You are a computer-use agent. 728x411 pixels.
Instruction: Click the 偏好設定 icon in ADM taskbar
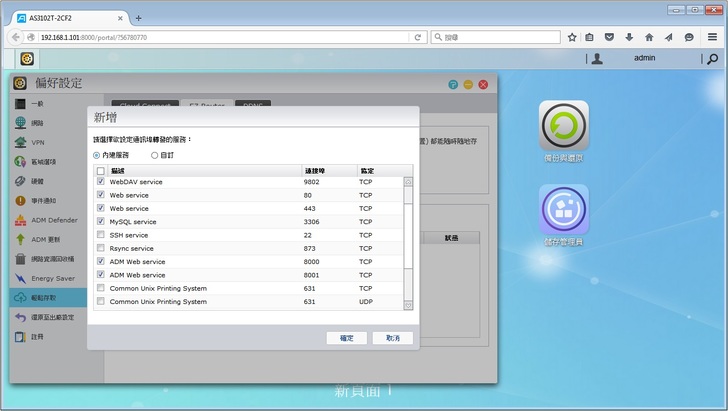click(x=27, y=59)
